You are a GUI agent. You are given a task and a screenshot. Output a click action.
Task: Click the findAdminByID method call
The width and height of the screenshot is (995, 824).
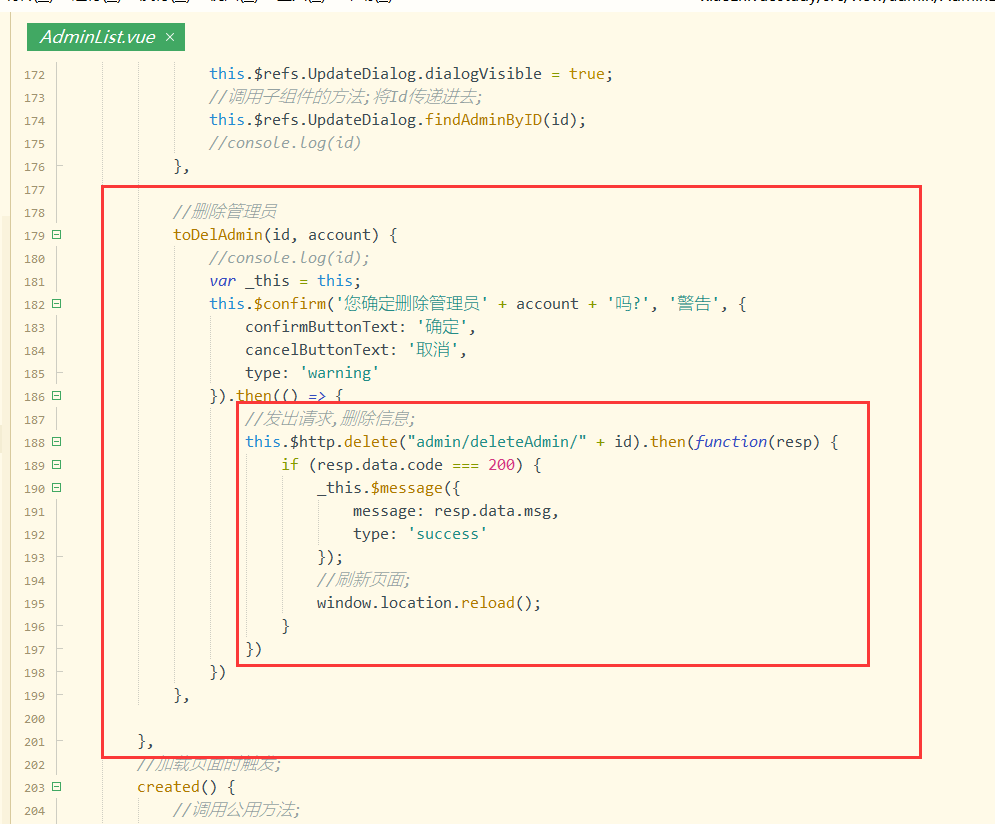[484, 120]
